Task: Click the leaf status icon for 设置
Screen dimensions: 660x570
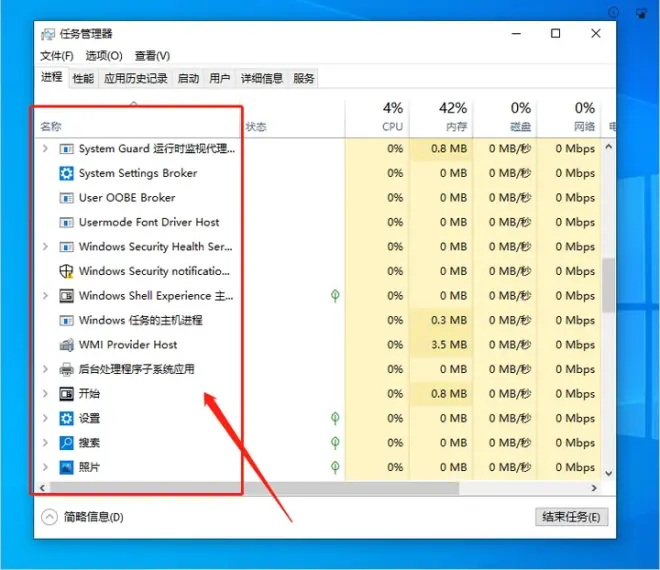Action: tap(335, 418)
